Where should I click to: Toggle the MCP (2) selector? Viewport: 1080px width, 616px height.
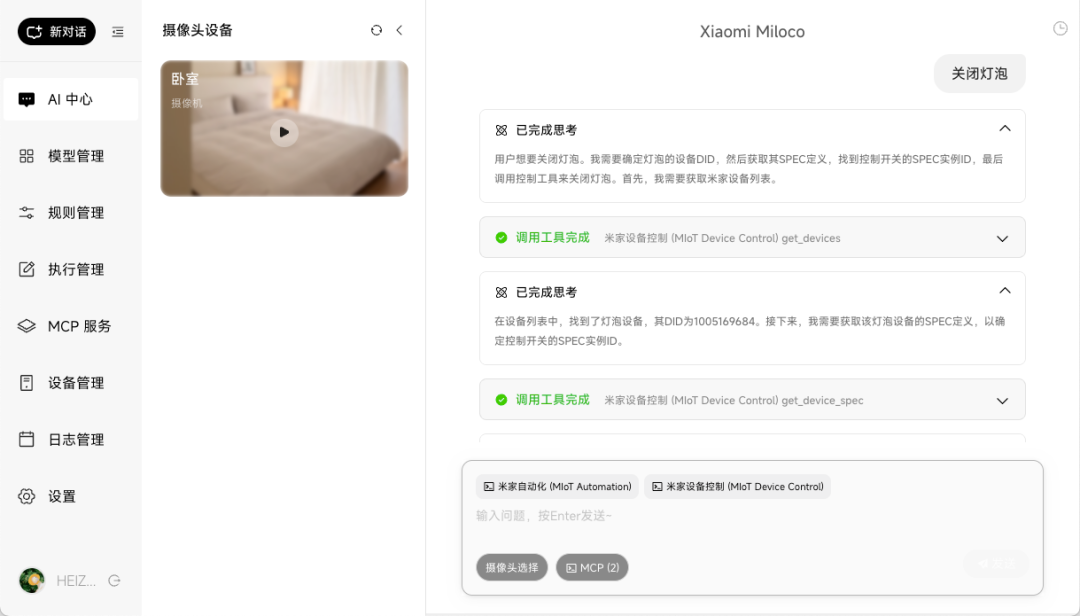click(x=592, y=567)
